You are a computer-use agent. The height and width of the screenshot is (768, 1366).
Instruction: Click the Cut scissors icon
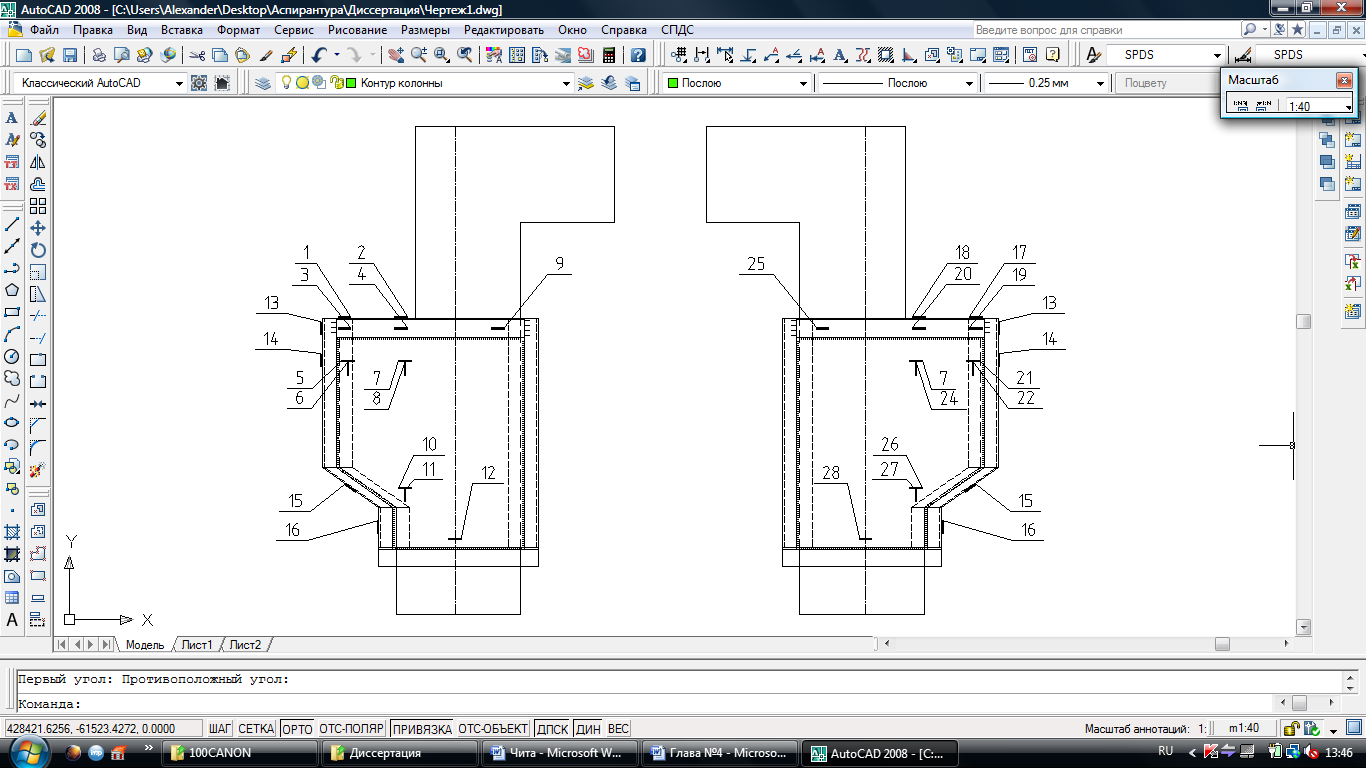pos(197,55)
